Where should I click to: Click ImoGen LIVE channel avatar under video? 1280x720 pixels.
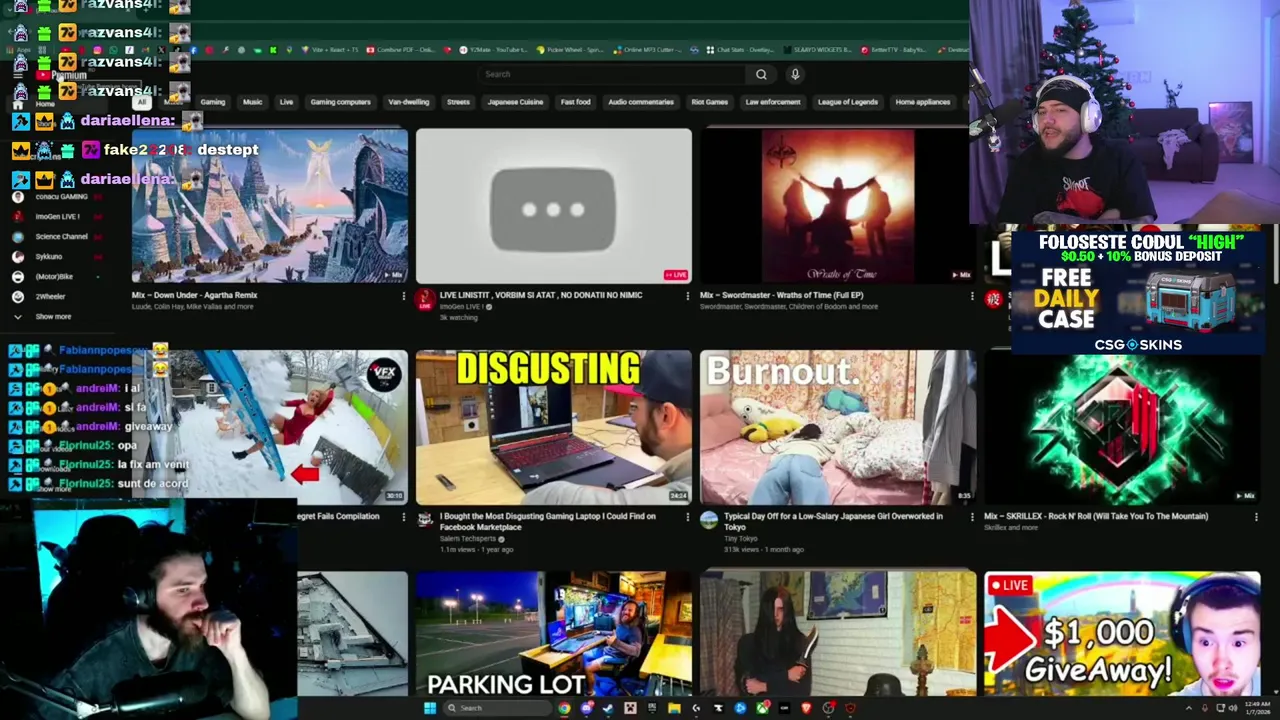tap(425, 299)
